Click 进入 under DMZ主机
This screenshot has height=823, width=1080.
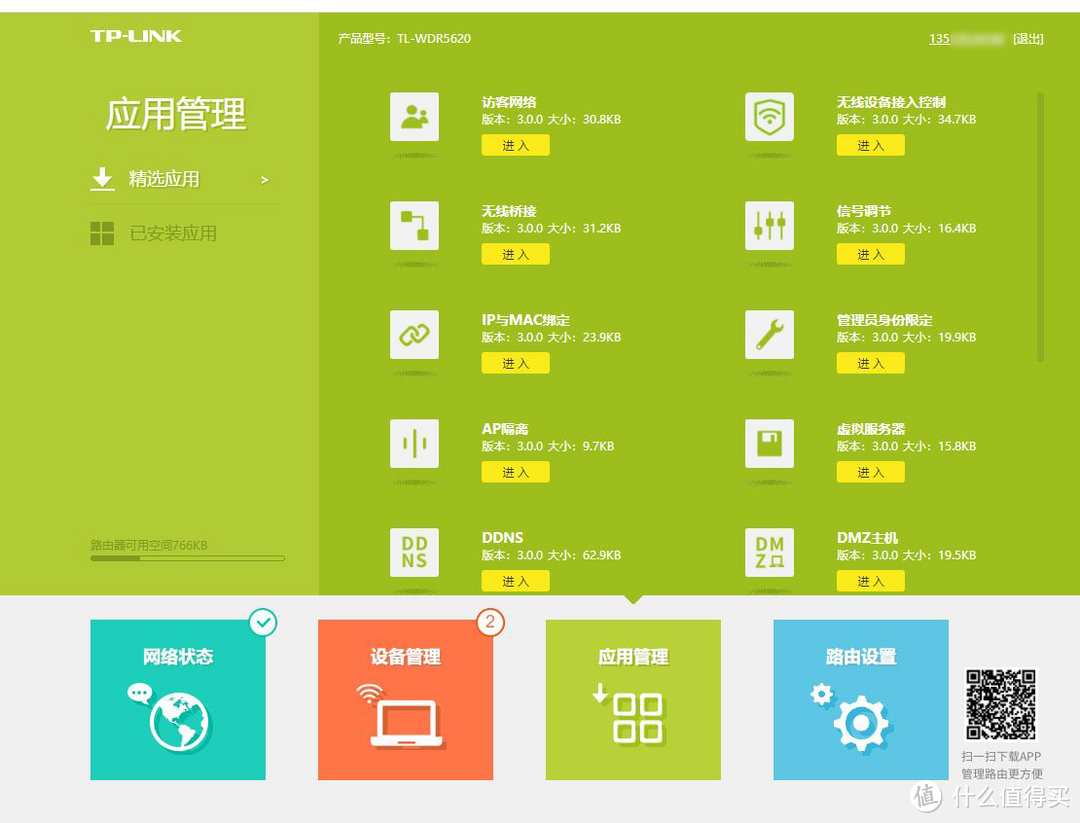870,580
